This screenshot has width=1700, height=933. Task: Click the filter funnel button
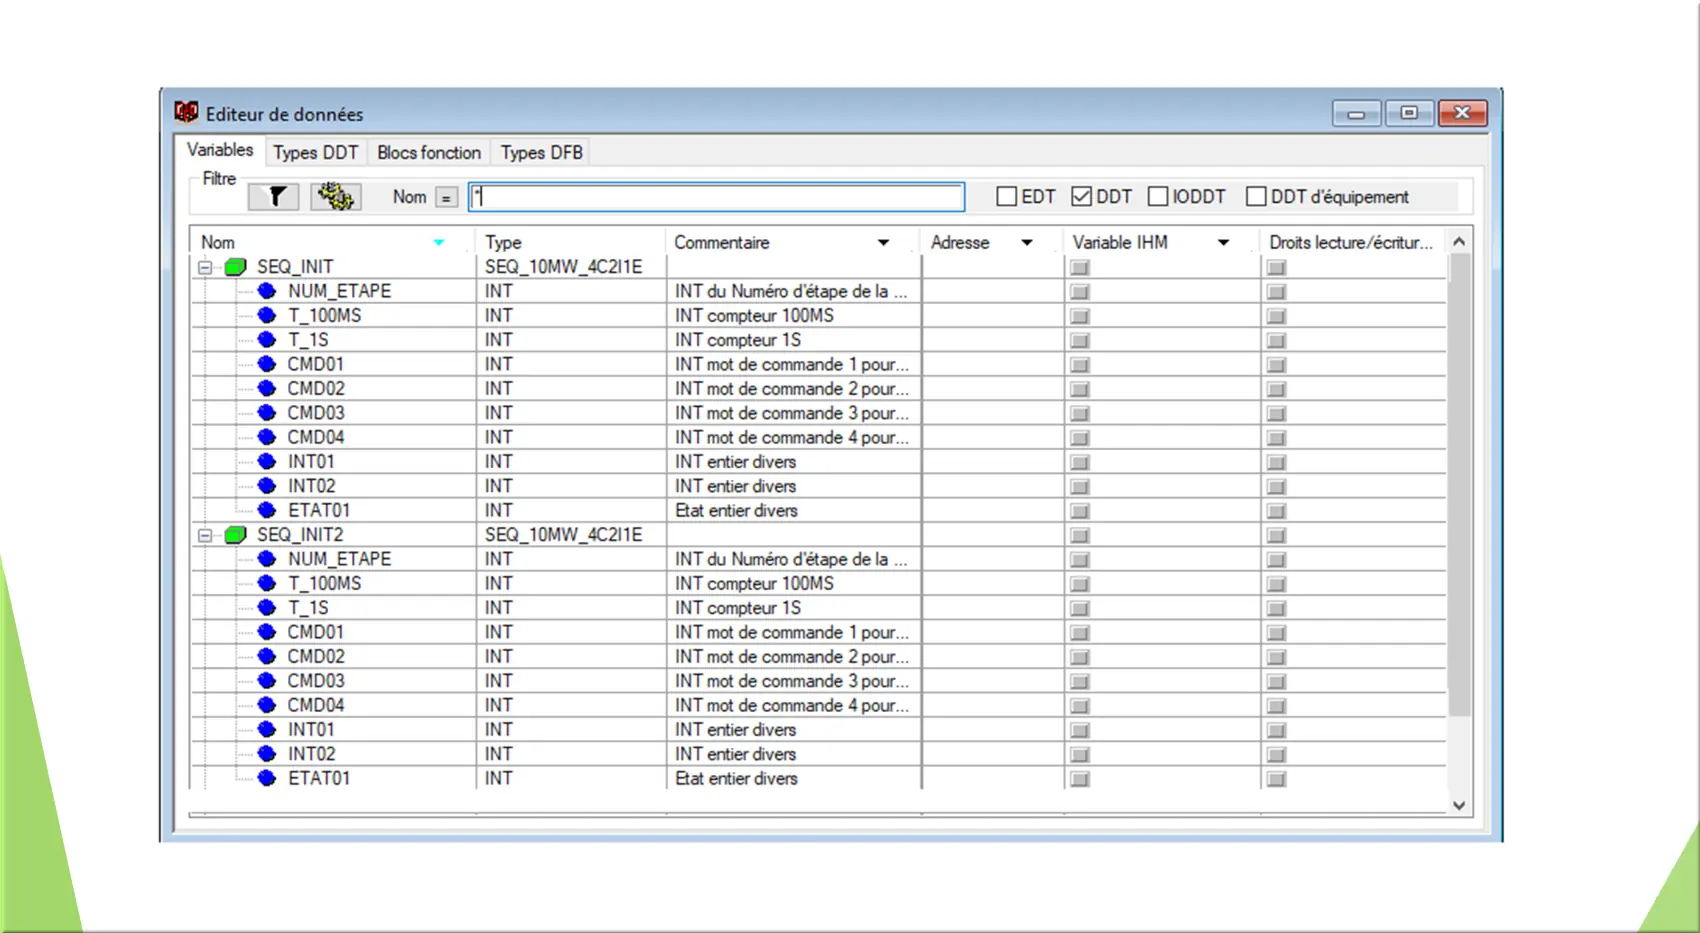(274, 196)
